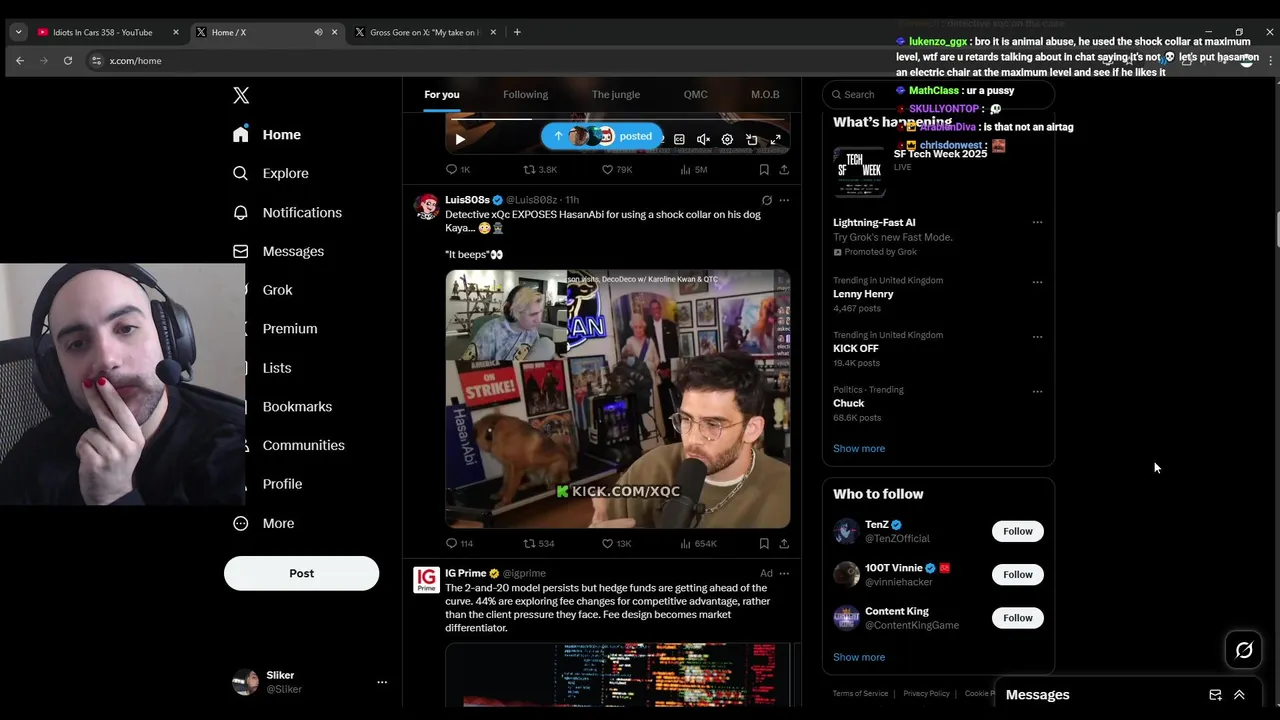Open the Luis808s username link
This screenshot has width=1280, height=720.
pos(467,200)
